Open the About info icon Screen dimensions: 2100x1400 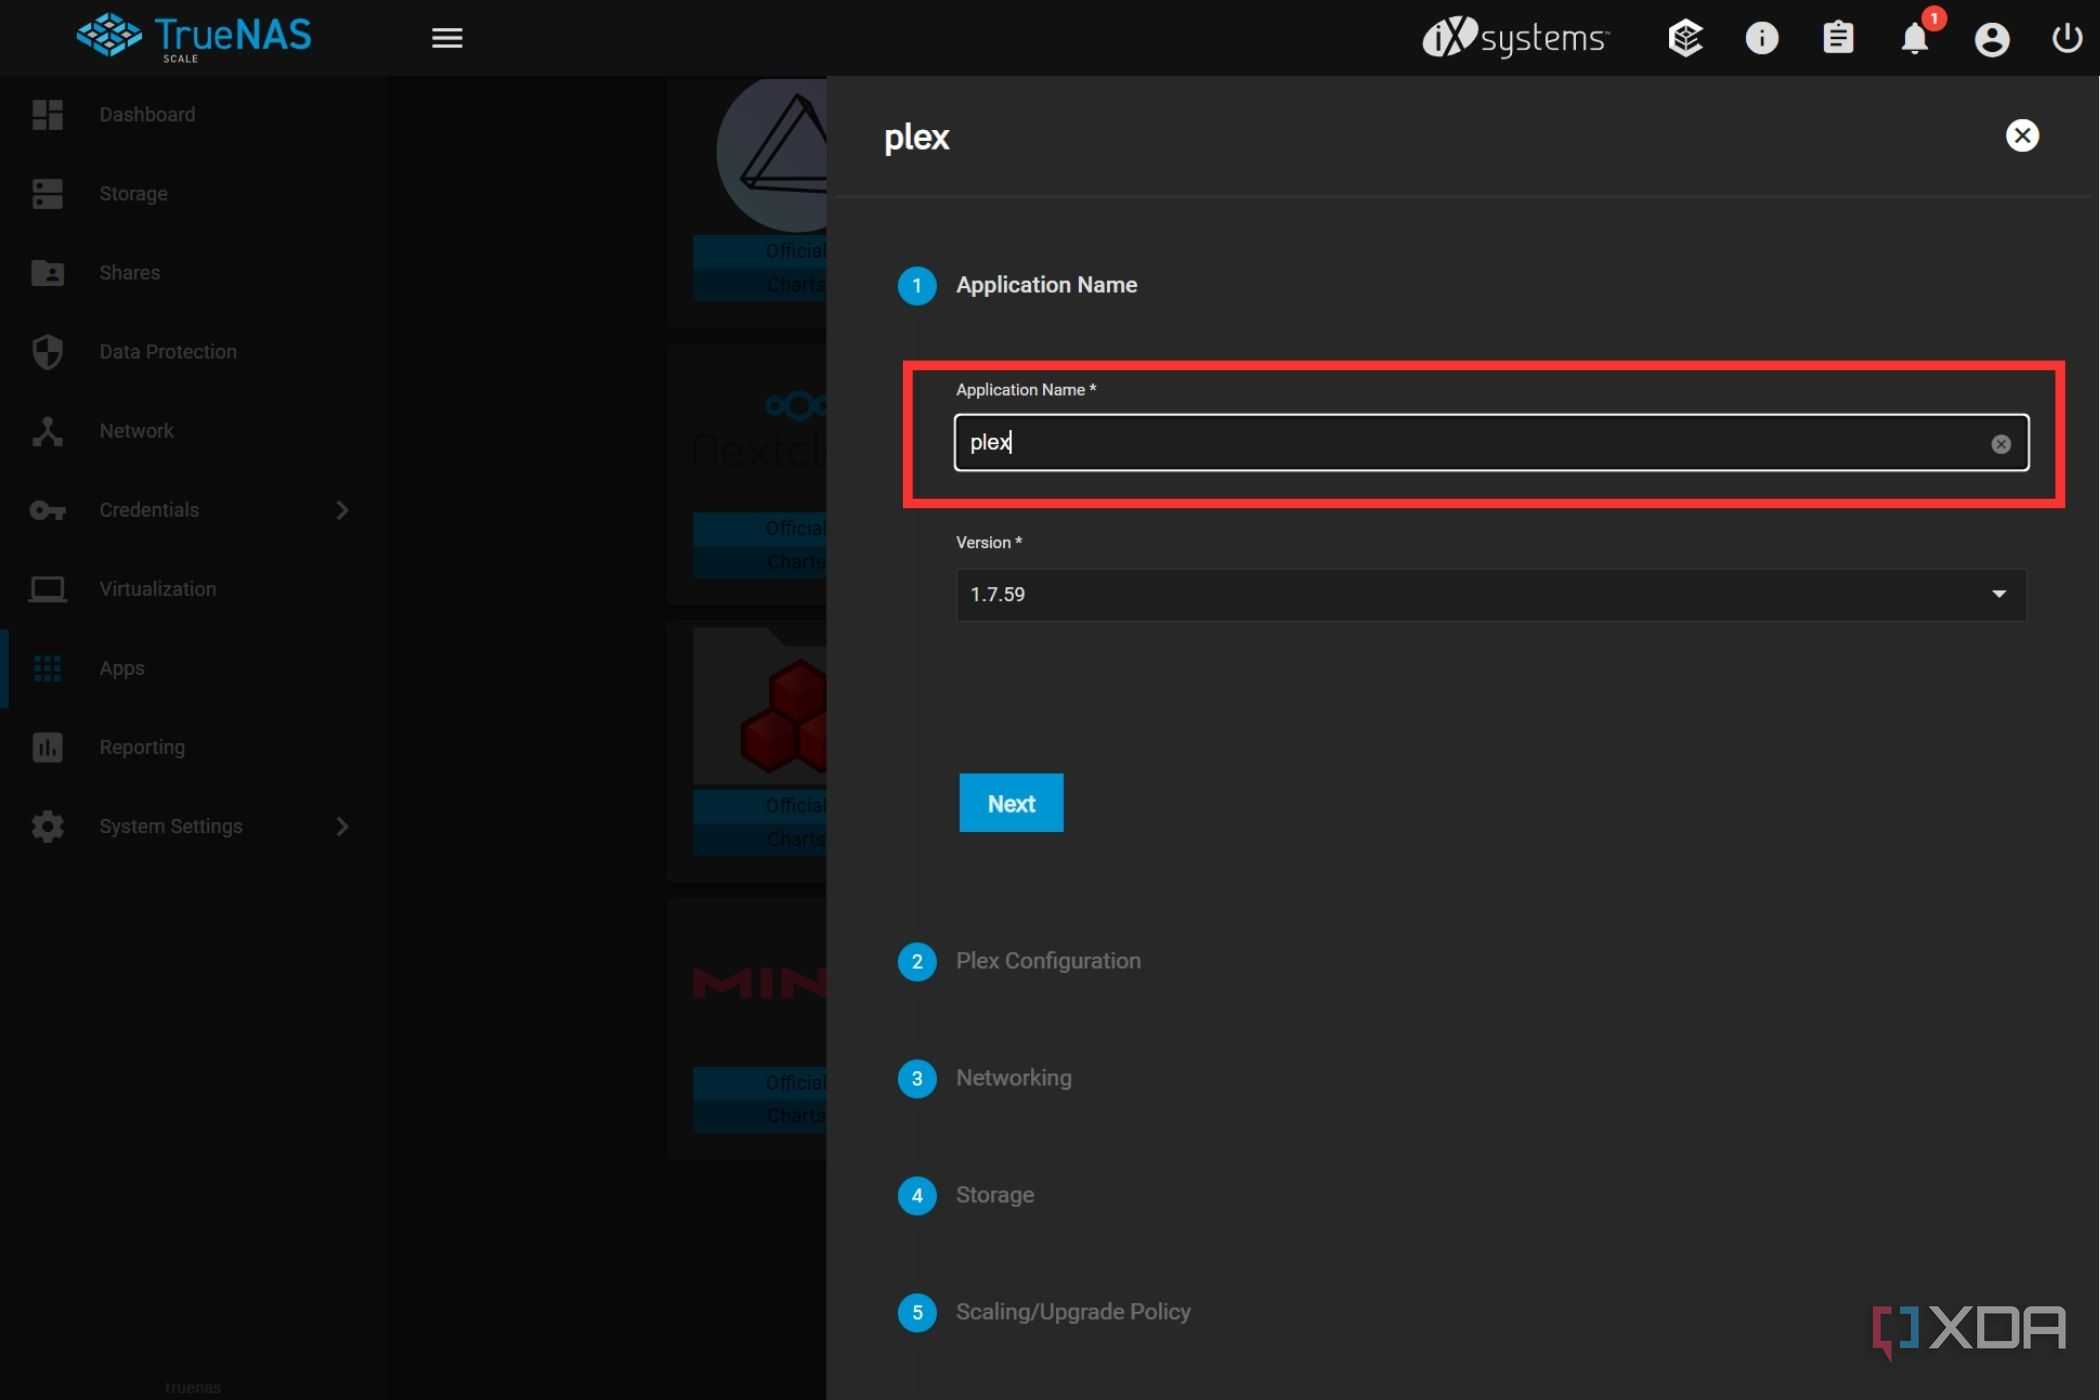pyautogui.click(x=1762, y=38)
